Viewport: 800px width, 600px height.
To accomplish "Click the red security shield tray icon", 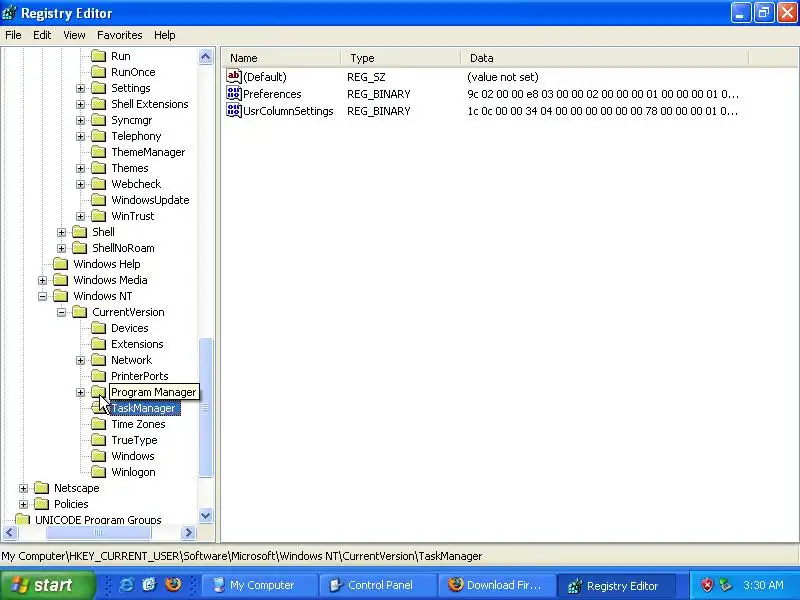I will tap(707, 585).
